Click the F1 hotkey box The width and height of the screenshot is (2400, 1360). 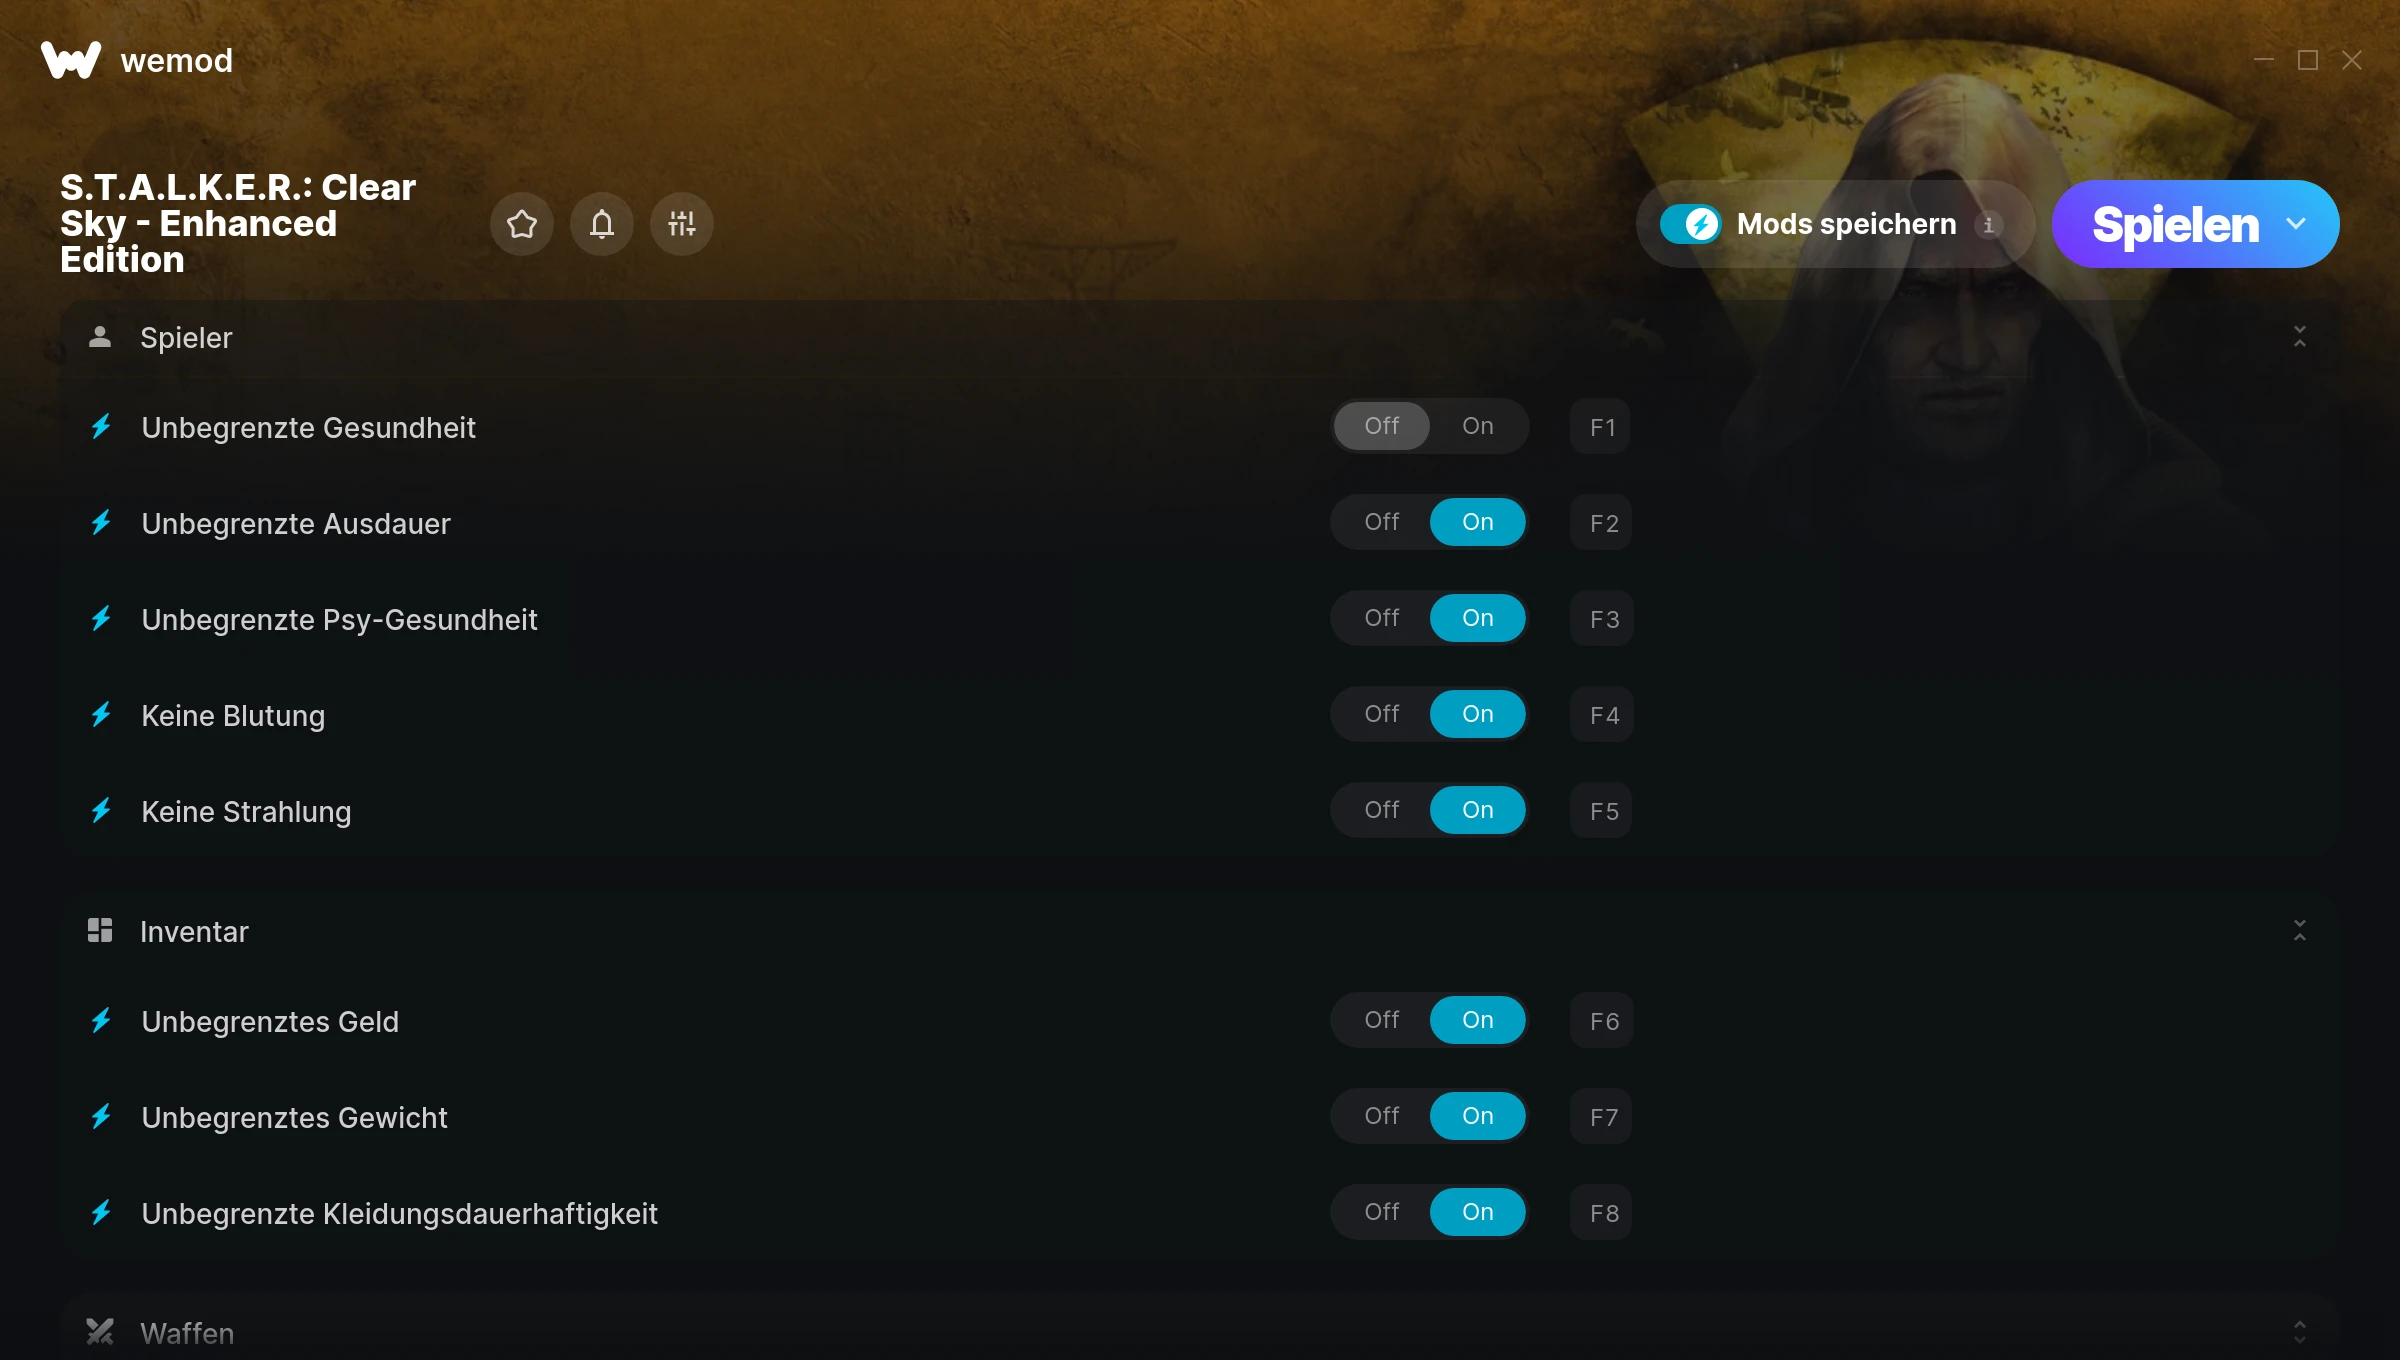coord(1601,426)
